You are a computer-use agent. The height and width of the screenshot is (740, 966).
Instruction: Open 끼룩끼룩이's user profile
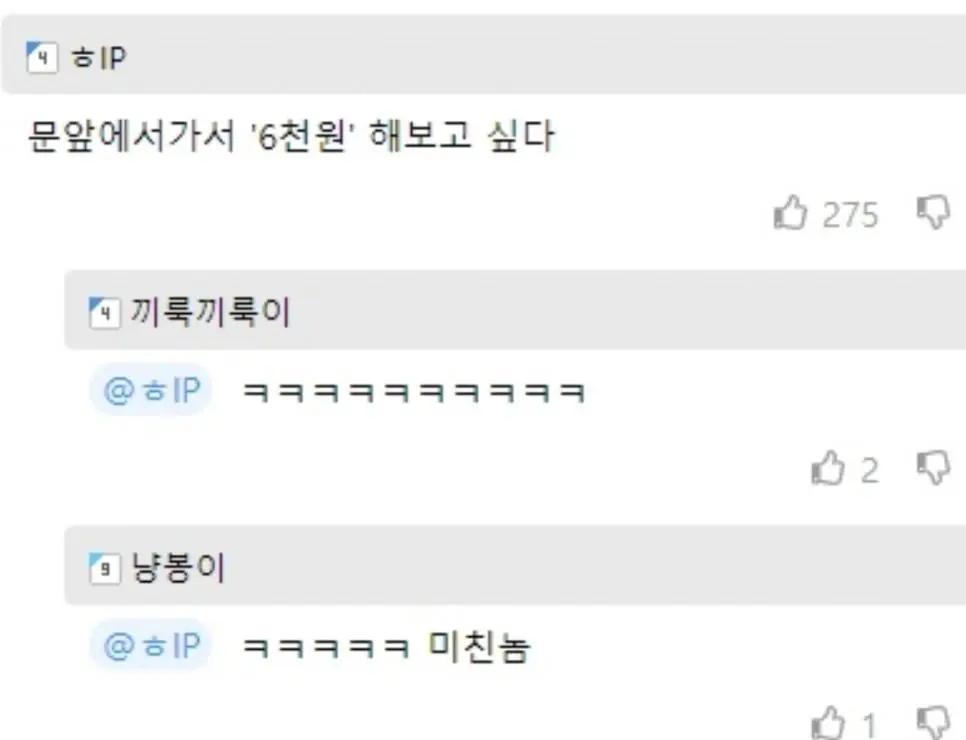[209, 312]
